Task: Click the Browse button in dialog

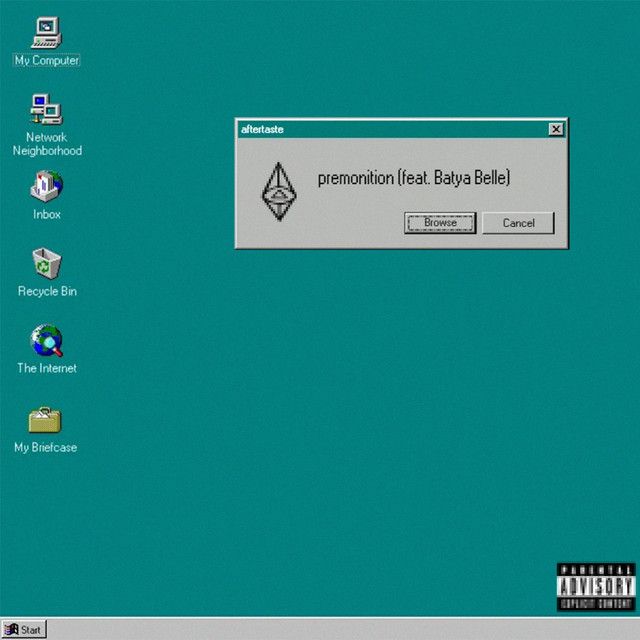Action: click(440, 223)
